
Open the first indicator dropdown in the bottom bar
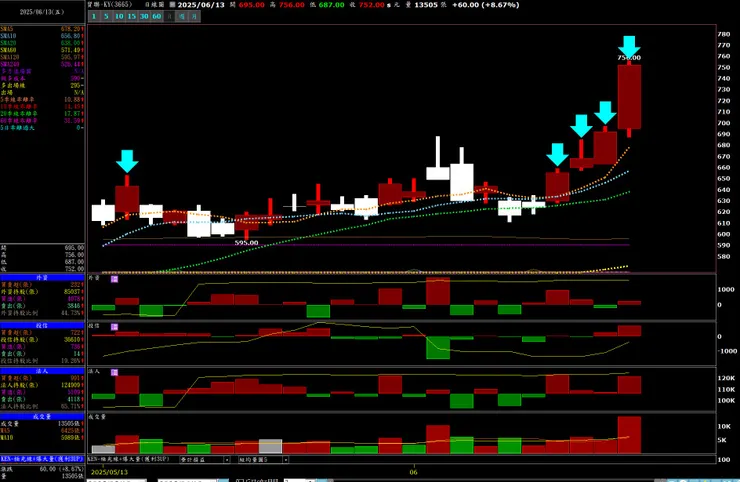(x=205, y=459)
